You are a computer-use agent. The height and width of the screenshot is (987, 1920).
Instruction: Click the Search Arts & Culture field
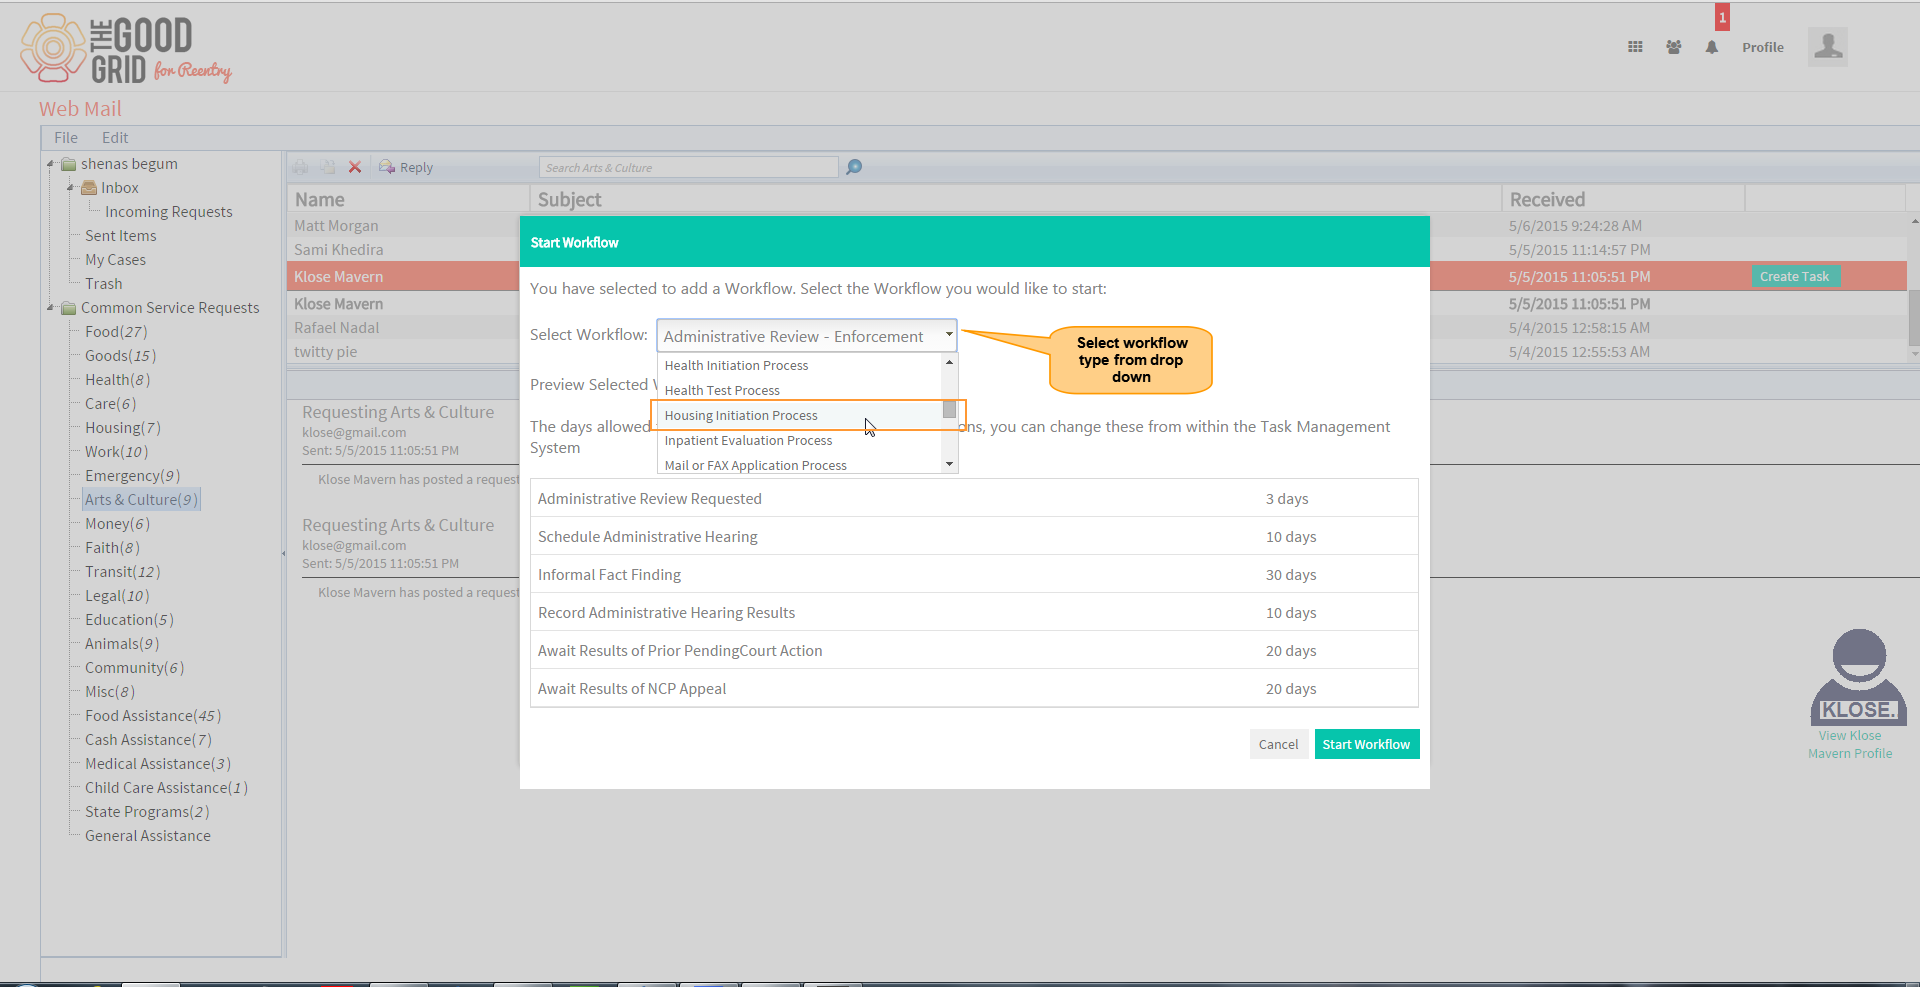[688, 167]
